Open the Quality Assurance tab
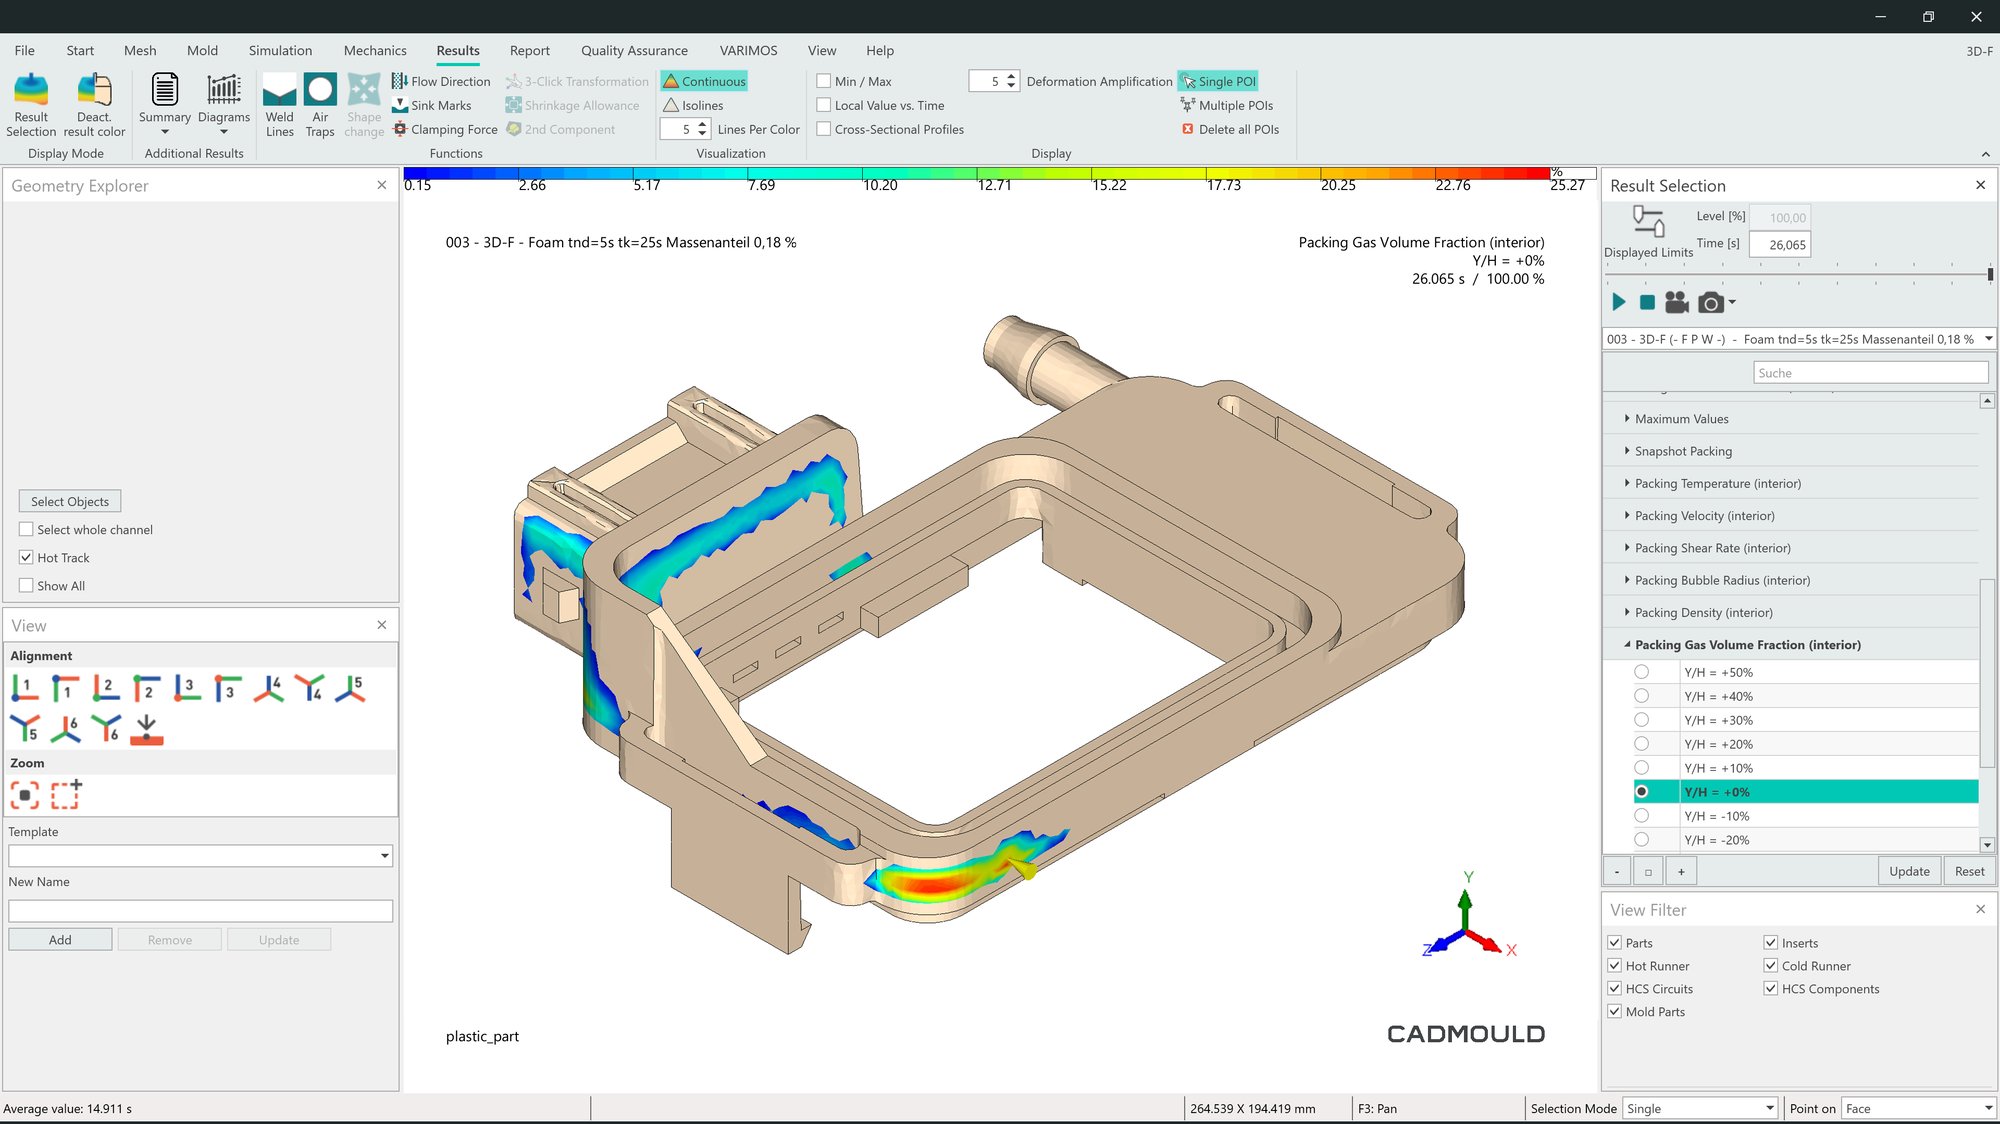This screenshot has height=1124, width=2000. pyautogui.click(x=634, y=50)
